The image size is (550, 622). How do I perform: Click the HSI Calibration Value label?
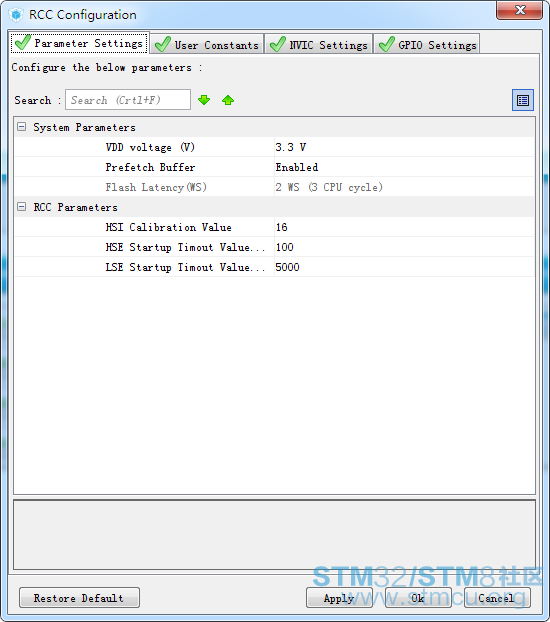pyautogui.click(x=168, y=227)
